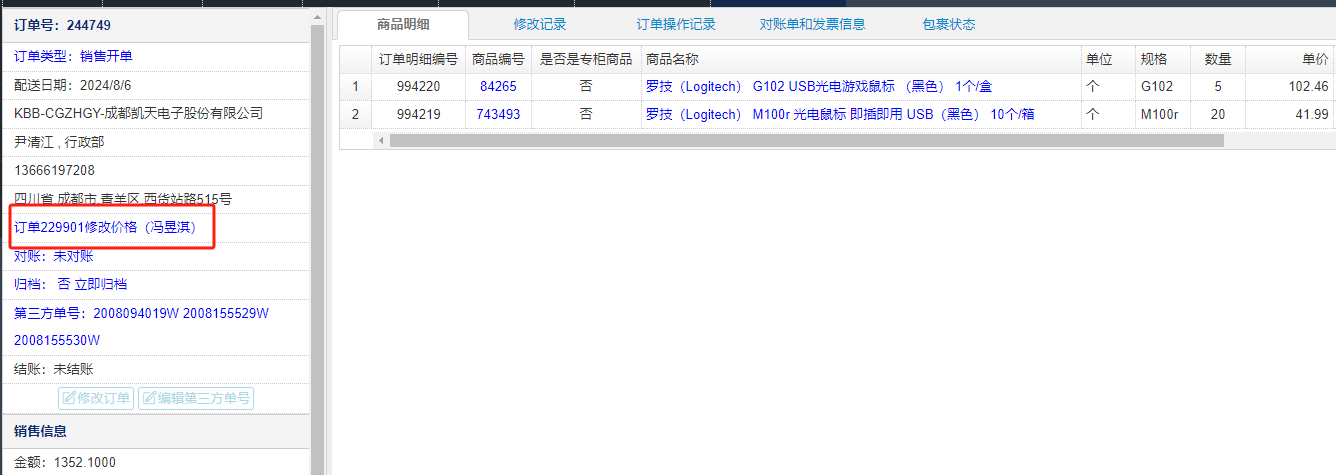1336x475 pixels.
Task: Click the 数量 column header
Action: tap(1218, 59)
